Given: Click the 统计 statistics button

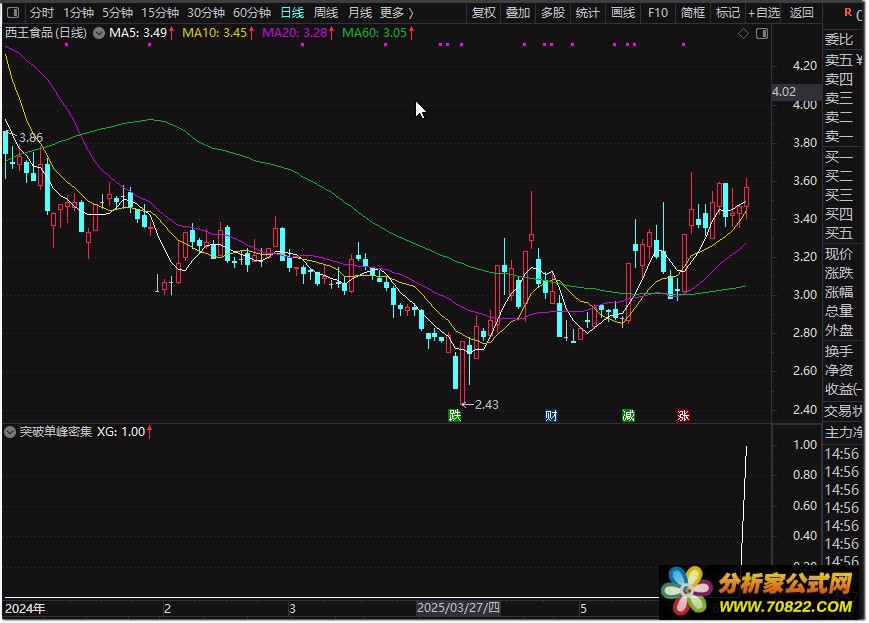Looking at the screenshot, I should tap(587, 12).
